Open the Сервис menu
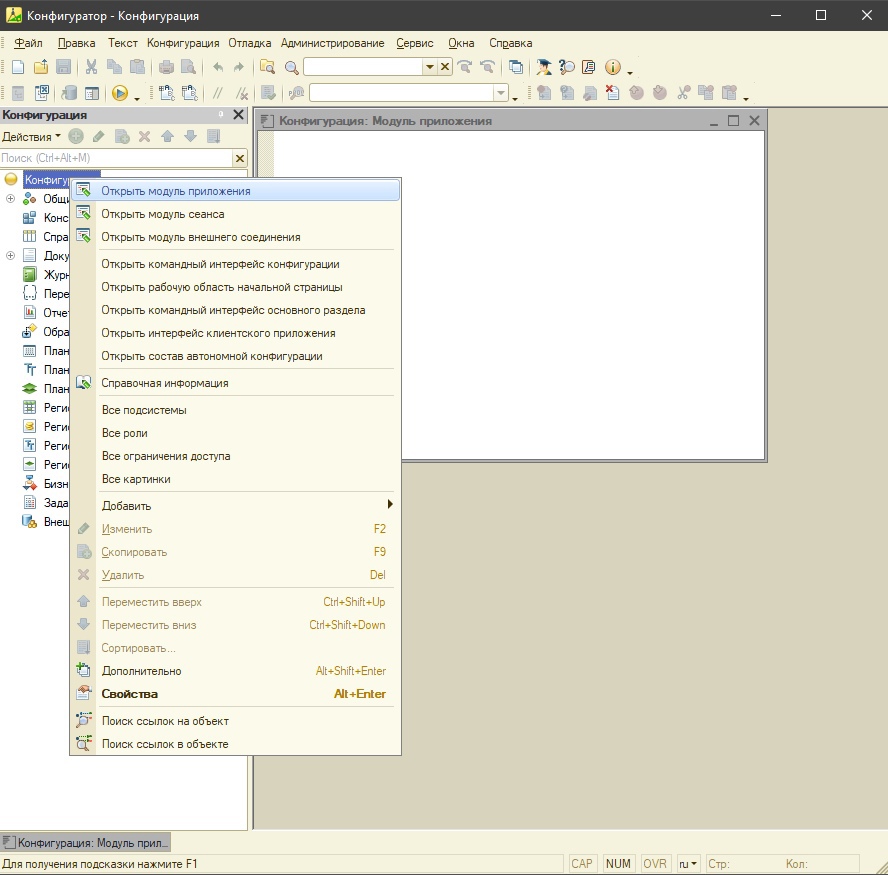 (x=415, y=43)
